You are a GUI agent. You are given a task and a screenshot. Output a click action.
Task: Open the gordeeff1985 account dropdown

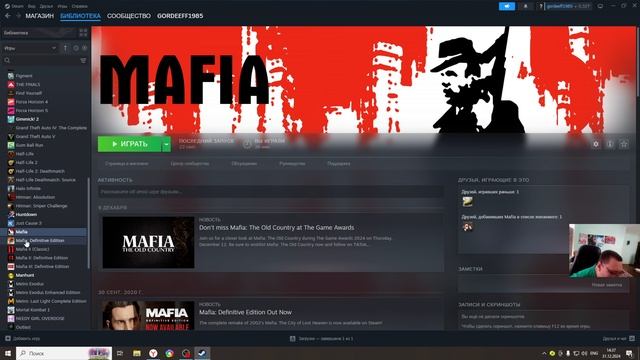coord(568,6)
